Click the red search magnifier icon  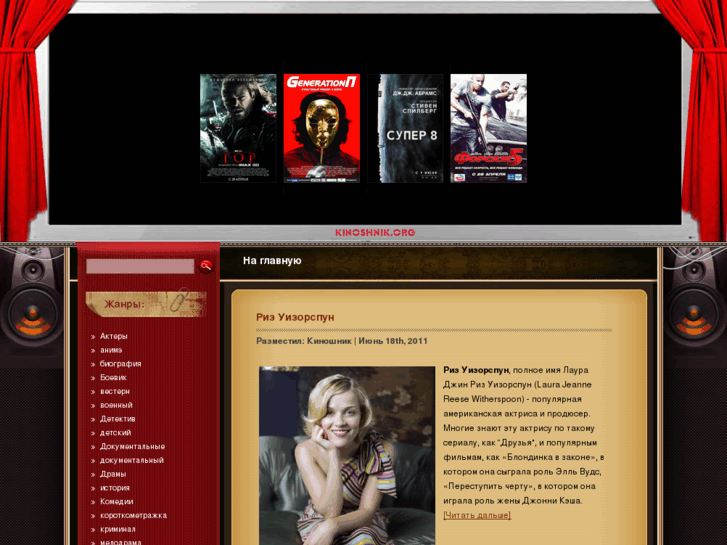(206, 266)
